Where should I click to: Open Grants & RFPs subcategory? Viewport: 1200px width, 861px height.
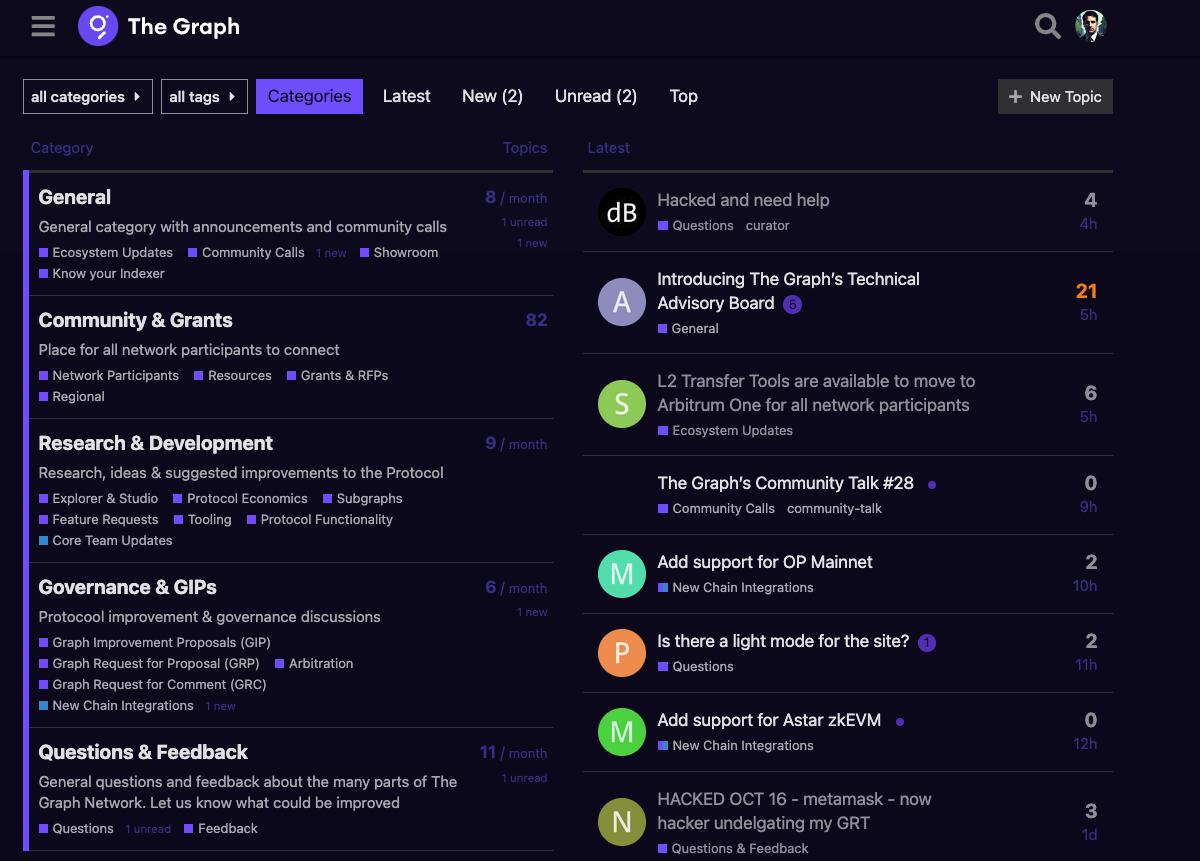(x=338, y=376)
